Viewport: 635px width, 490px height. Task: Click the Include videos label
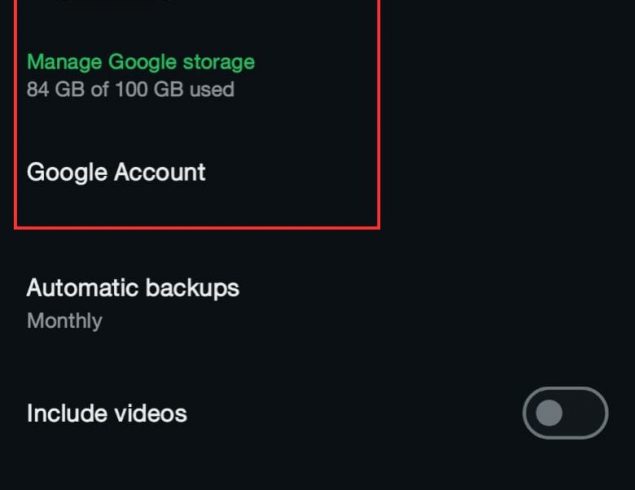click(107, 413)
